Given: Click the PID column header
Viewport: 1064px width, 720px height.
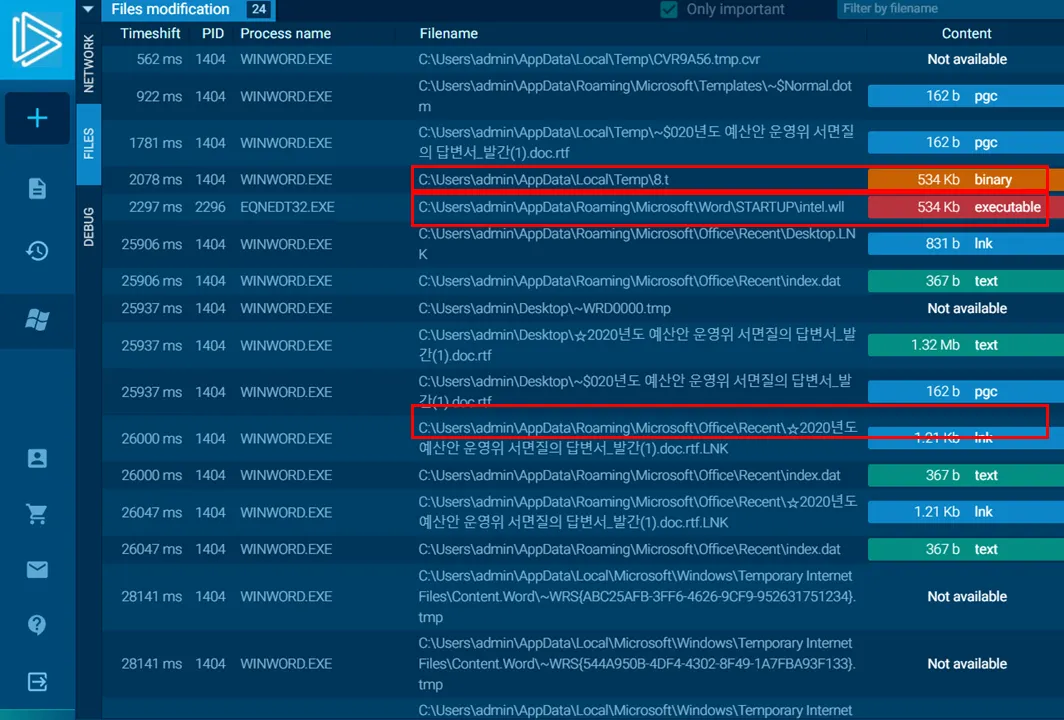Looking at the screenshot, I should pos(212,33).
